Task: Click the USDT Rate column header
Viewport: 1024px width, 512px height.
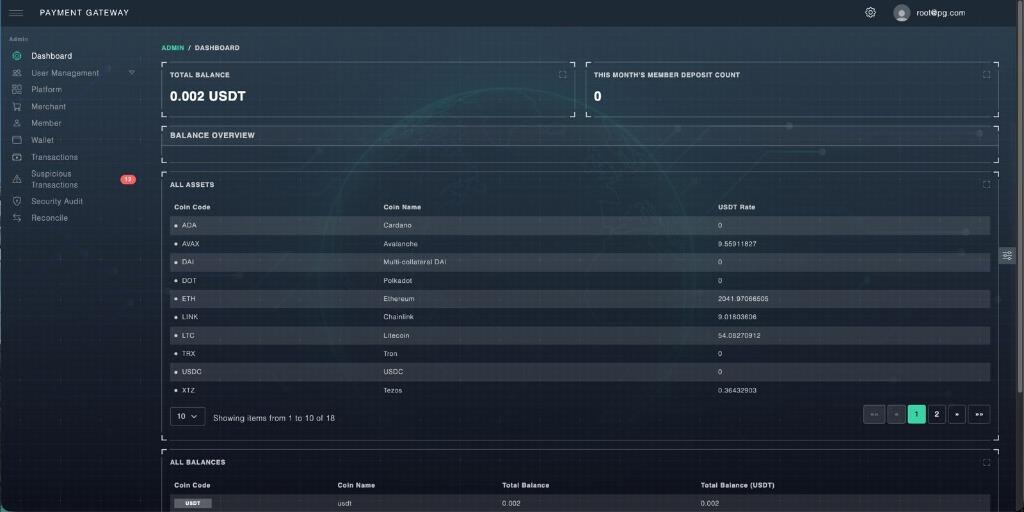Action: [736, 207]
